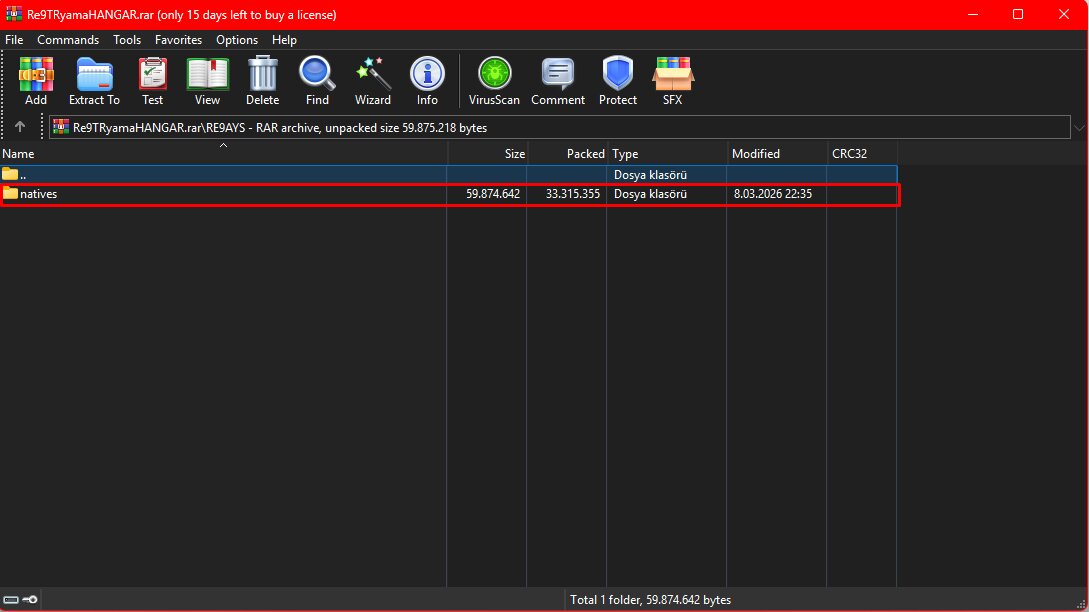Viewport: 1089px width, 612px height.
Task: Open the View tool
Action: 207,81
